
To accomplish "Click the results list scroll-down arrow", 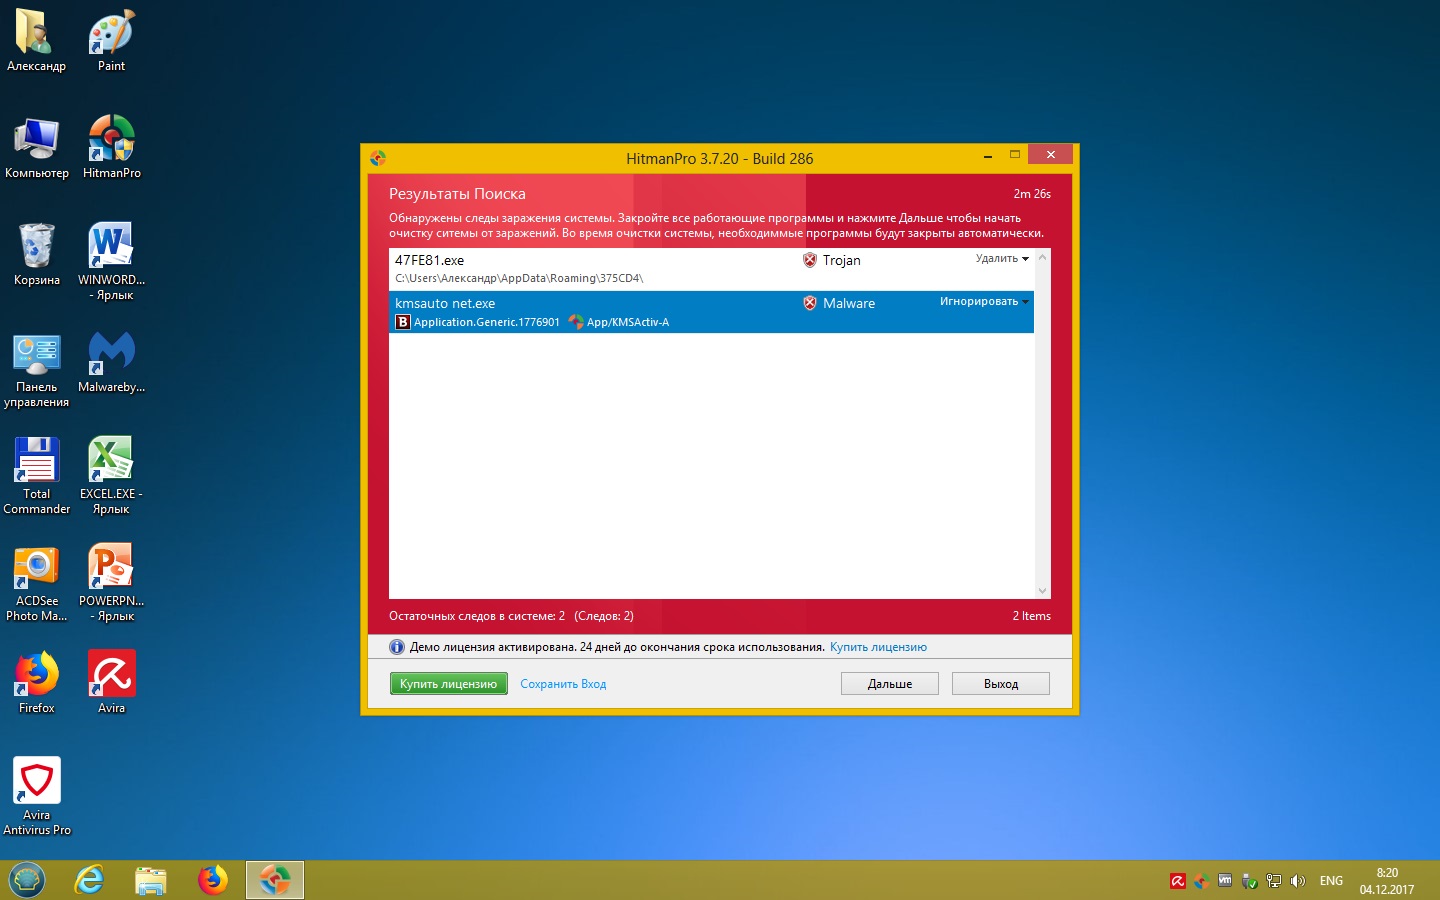I will pyautogui.click(x=1043, y=591).
